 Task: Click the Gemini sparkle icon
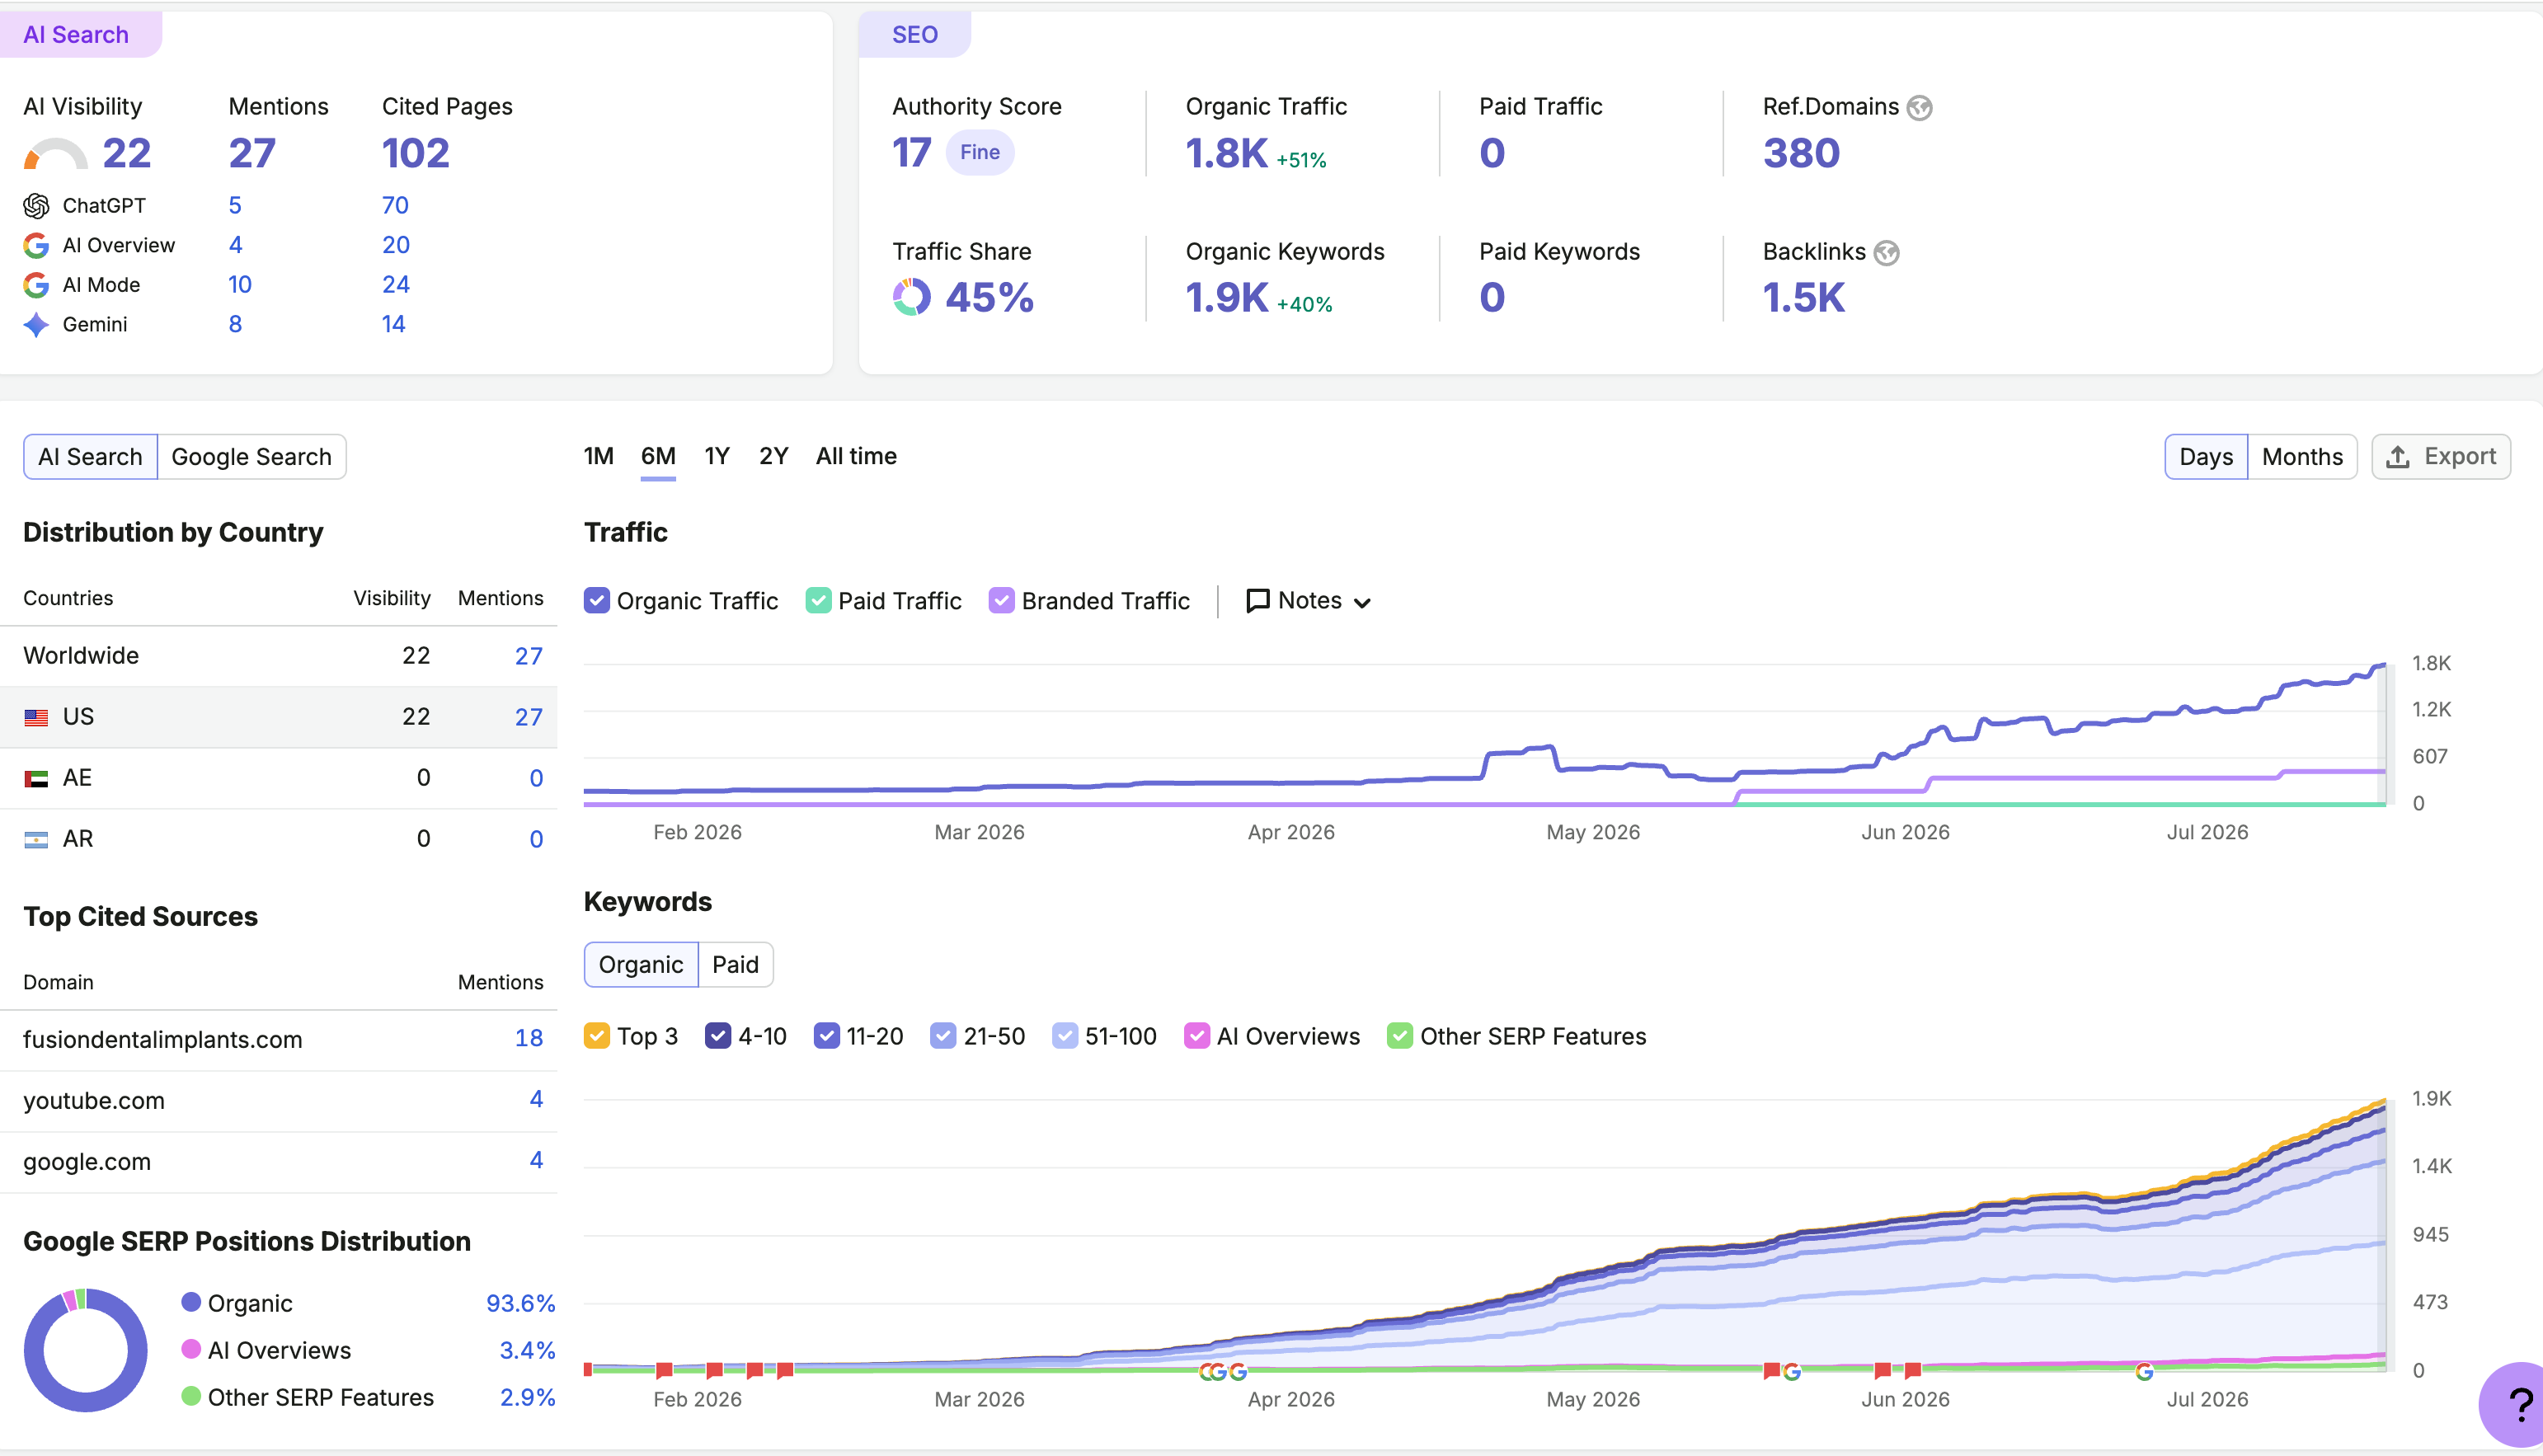click(36, 325)
